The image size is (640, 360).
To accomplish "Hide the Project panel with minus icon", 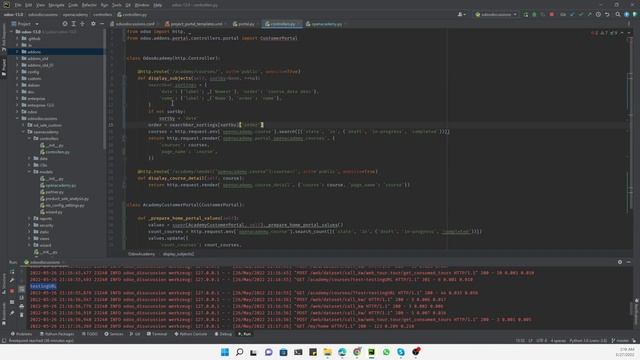I will point(102,24).
